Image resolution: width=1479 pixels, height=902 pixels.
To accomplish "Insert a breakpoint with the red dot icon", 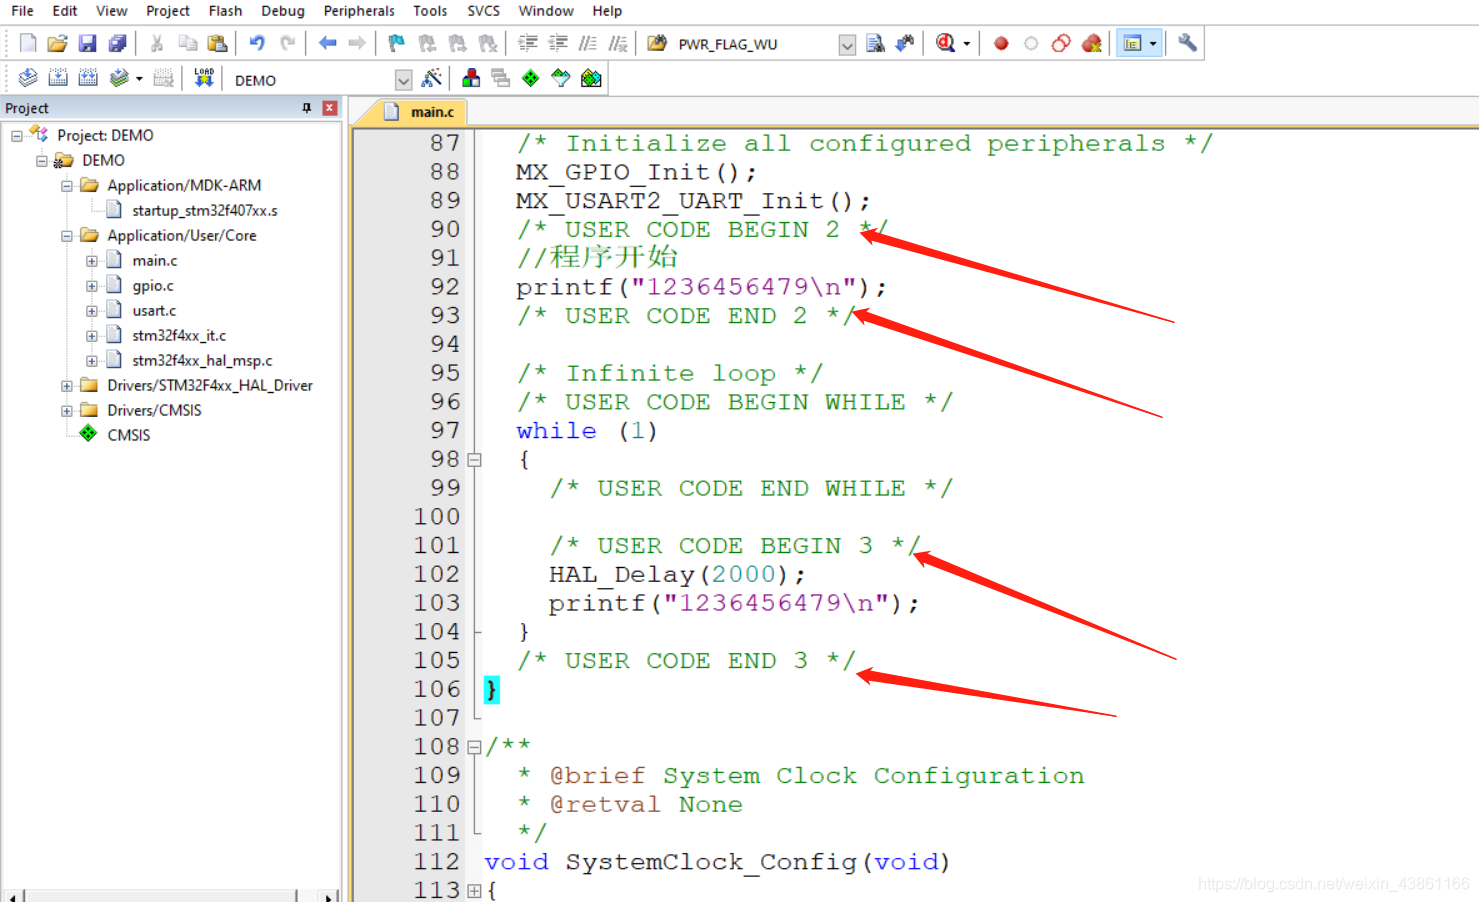I will [x=1001, y=43].
